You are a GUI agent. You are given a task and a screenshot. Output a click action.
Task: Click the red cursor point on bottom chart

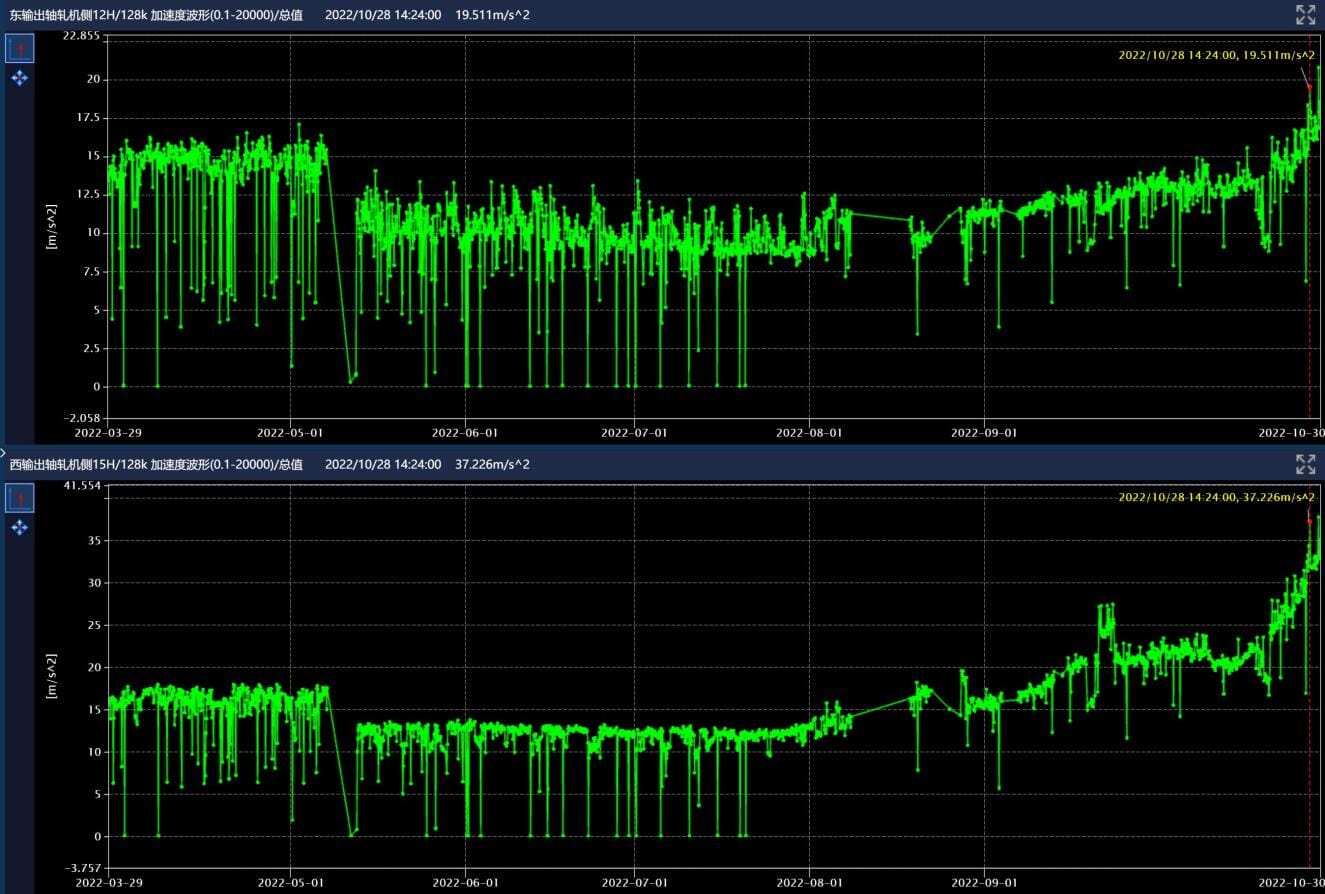point(1309,521)
